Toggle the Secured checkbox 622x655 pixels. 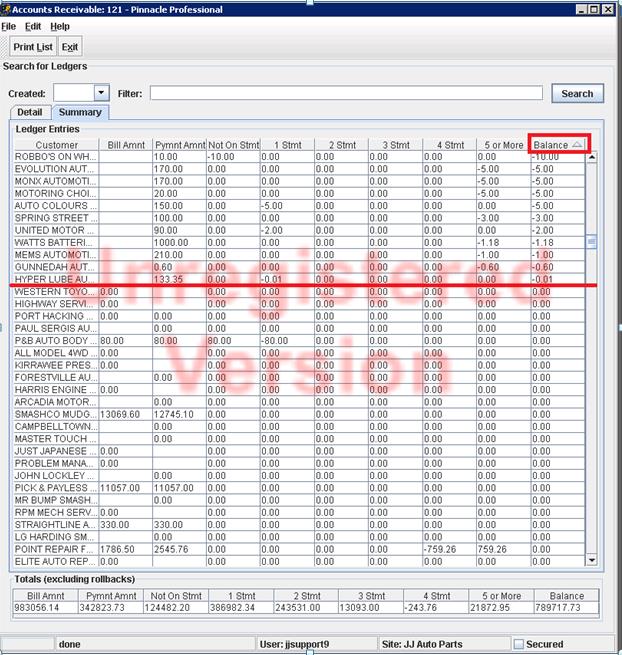[518, 644]
